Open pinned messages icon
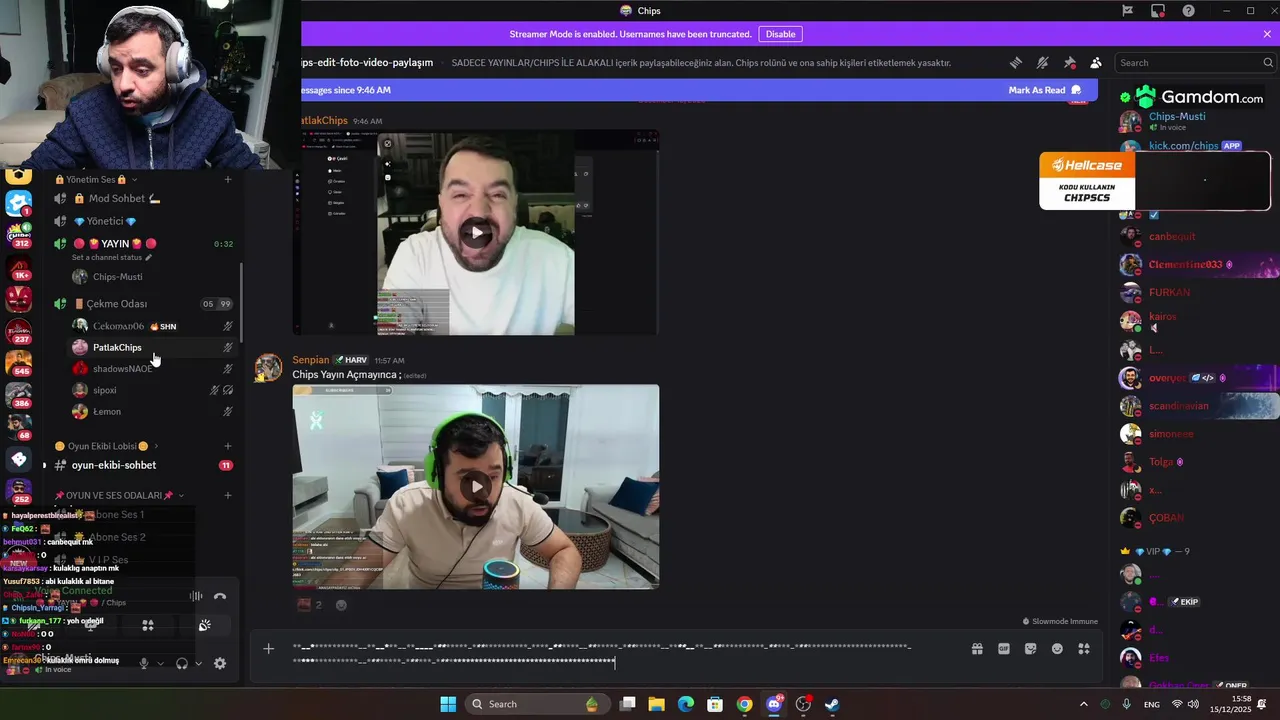1280x720 pixels. coord(1070,62)
